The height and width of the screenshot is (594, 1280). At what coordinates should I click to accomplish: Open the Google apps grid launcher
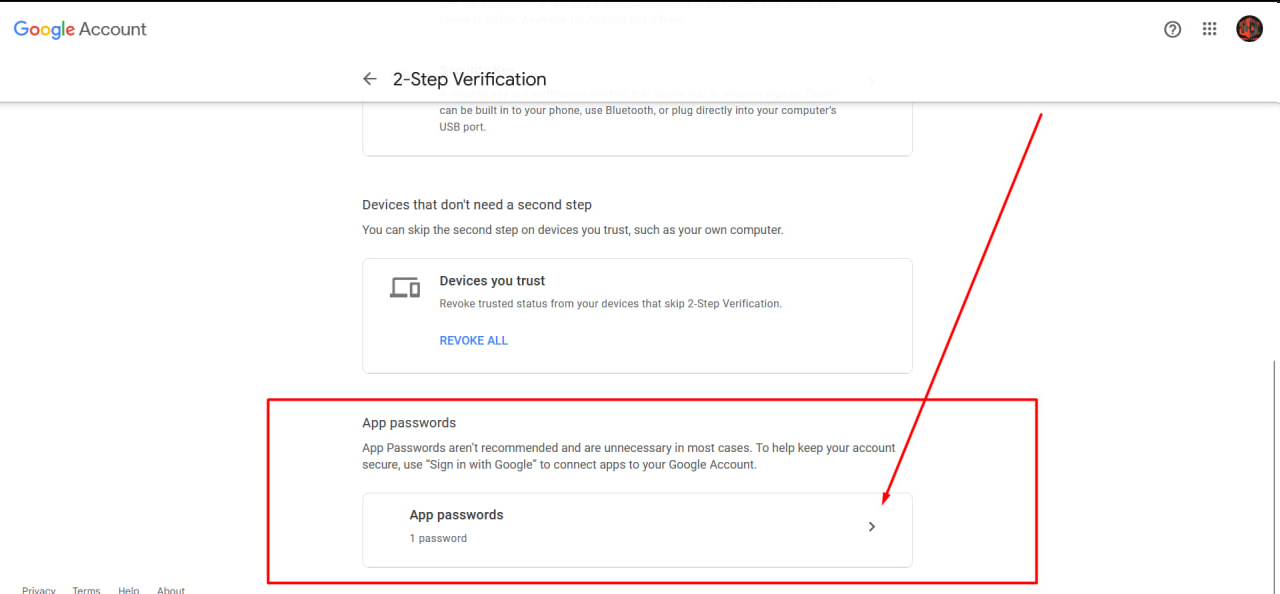click(x=1209, y=29)
